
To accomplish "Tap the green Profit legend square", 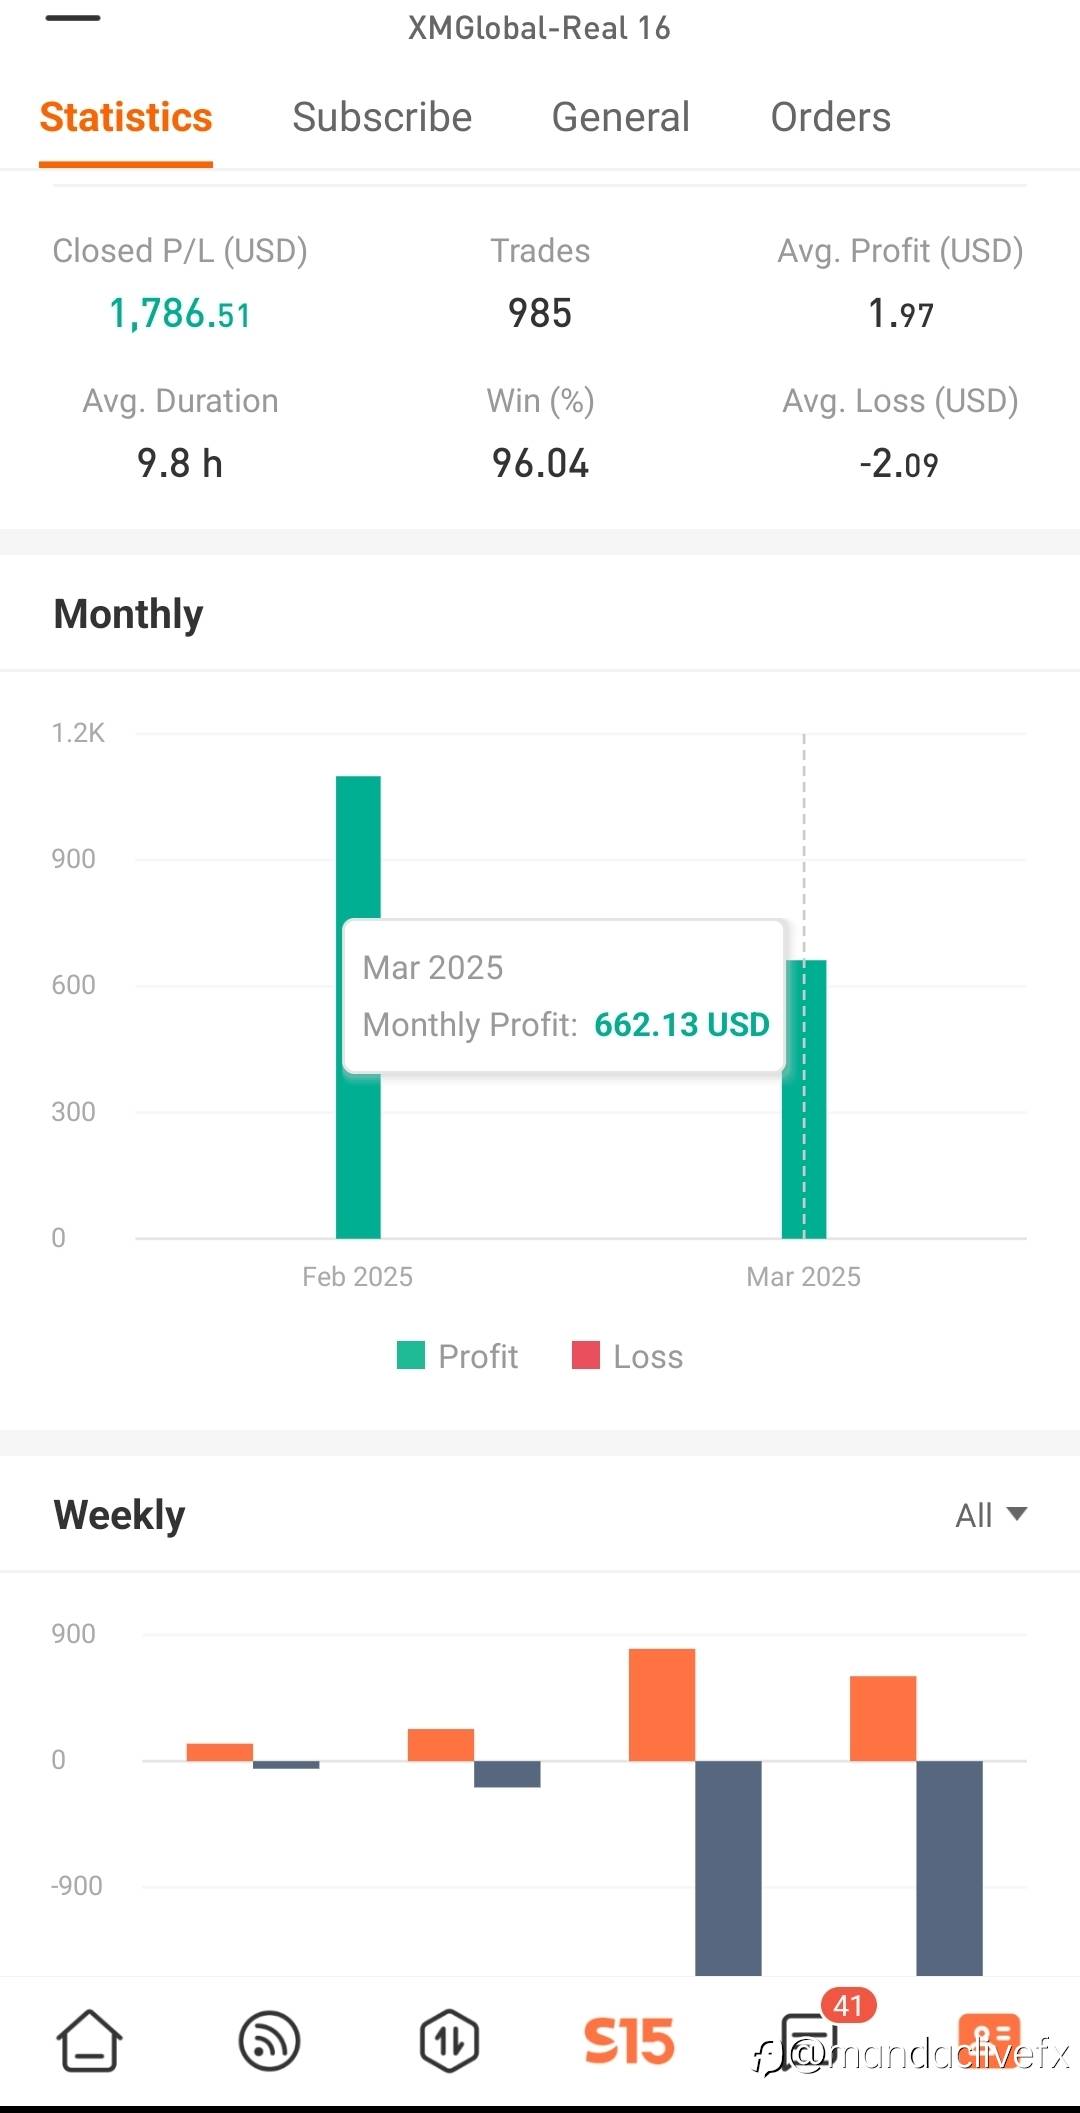I will pyautogui.click(x=411, y=1355).
